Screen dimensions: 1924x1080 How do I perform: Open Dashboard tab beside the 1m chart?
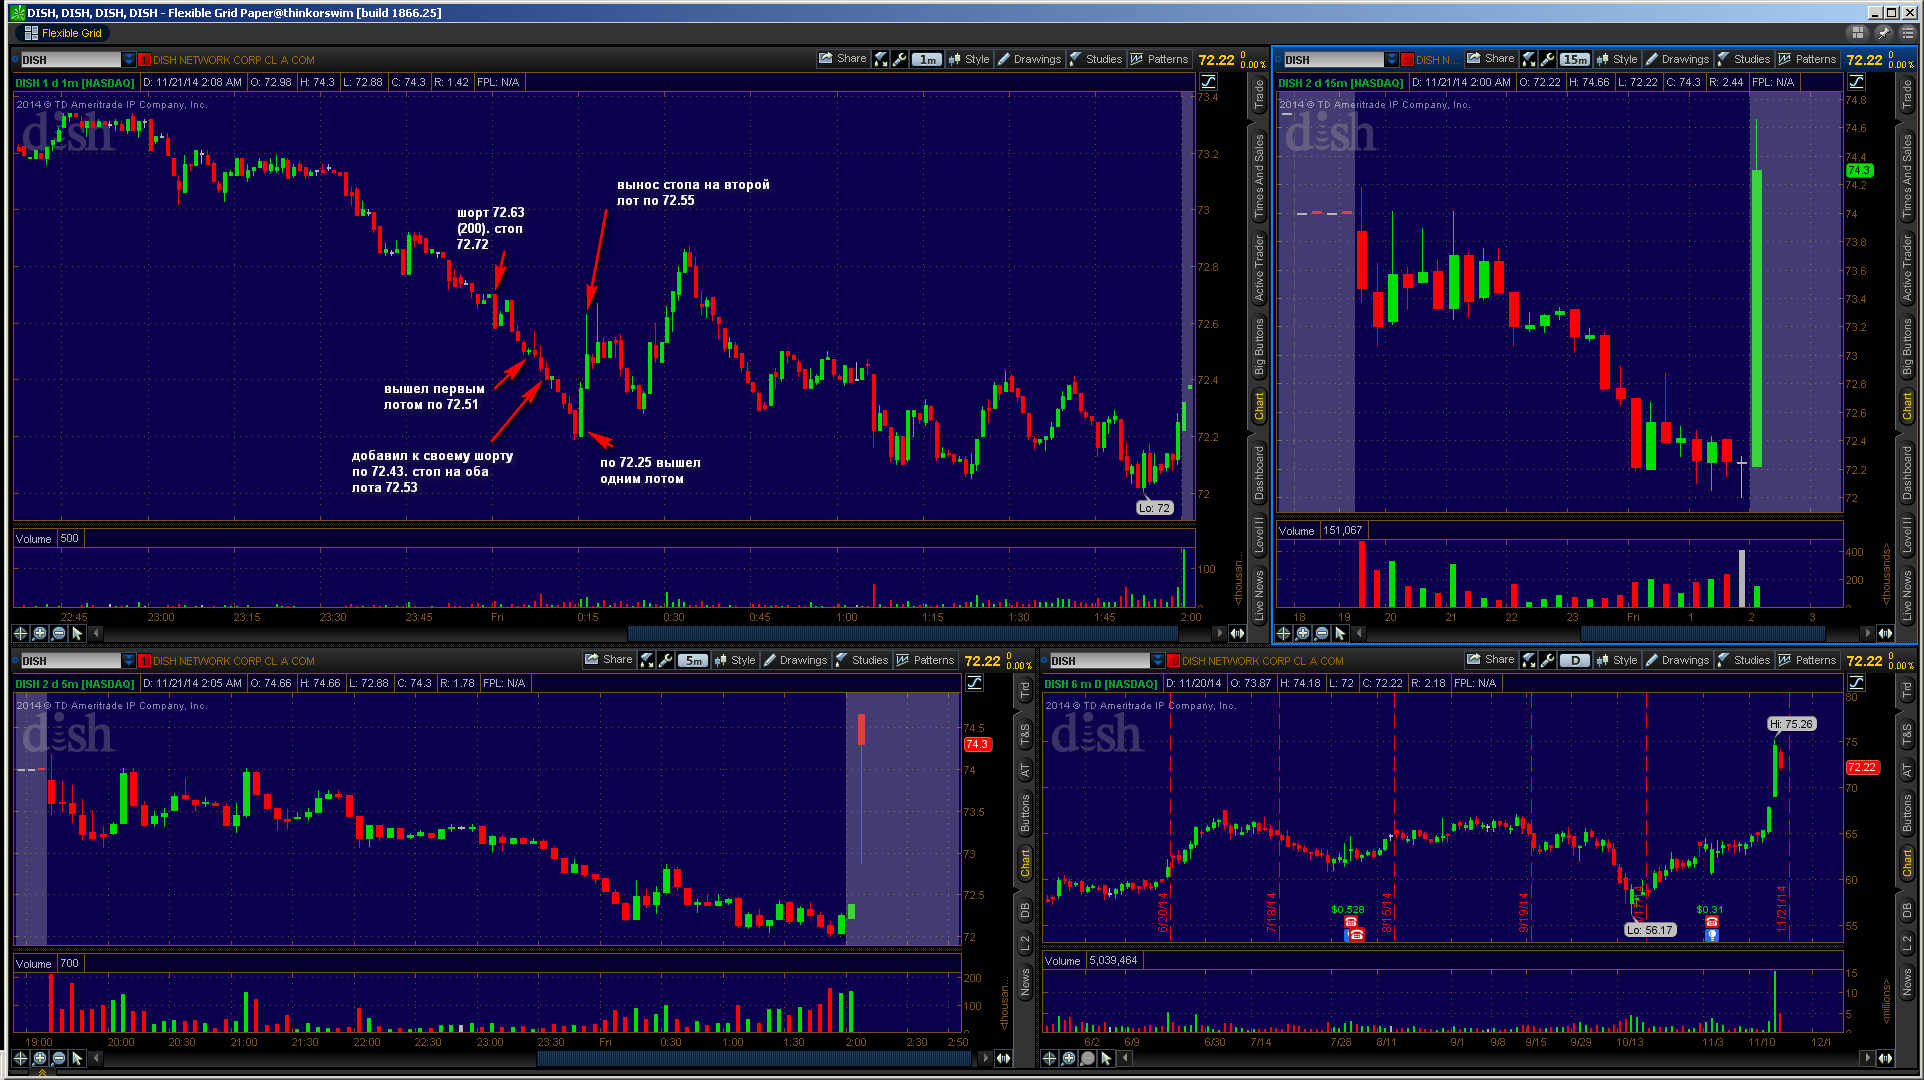click(1258, 473)
